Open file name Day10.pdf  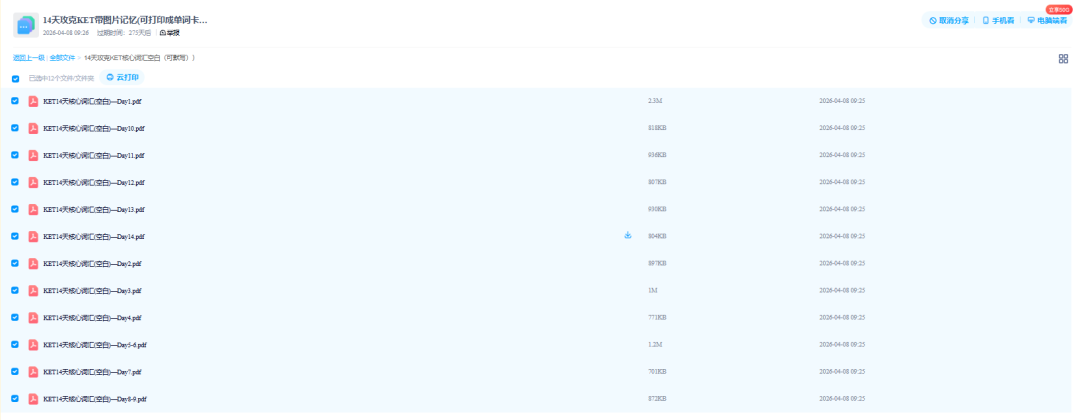[94, 128]
